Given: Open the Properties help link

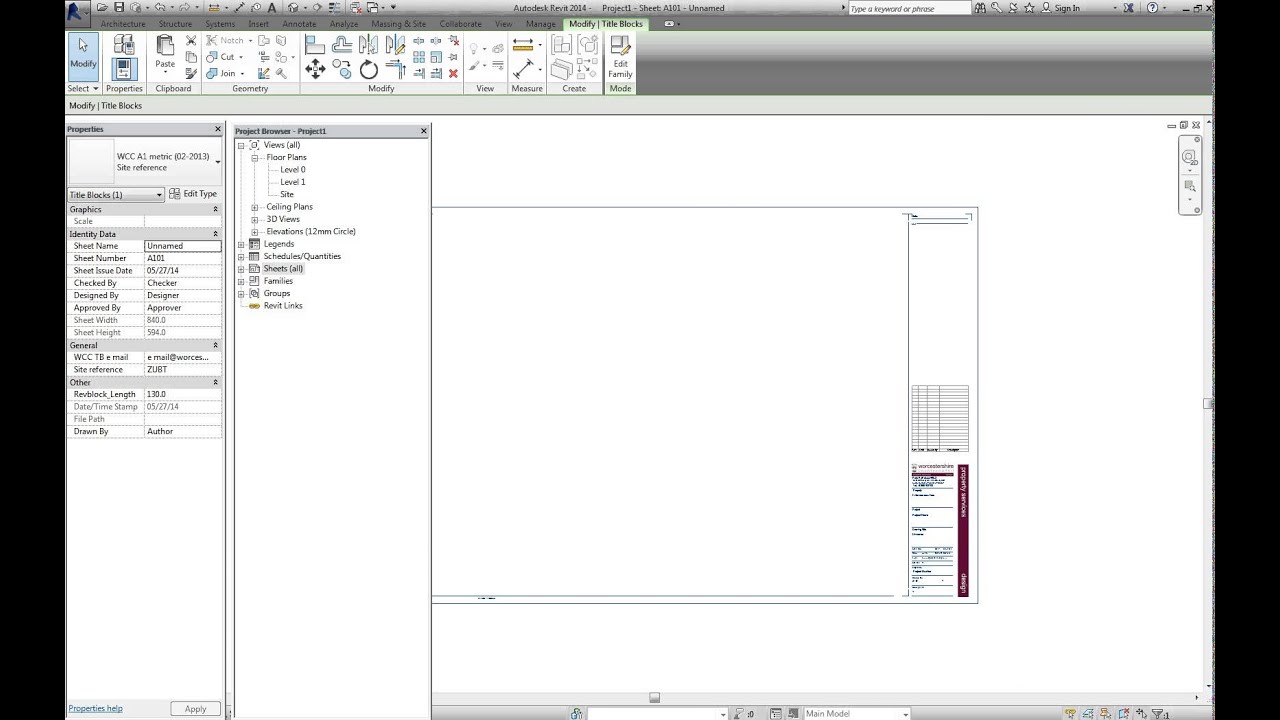Looking at the screenshot, I should tap(95, 709).
